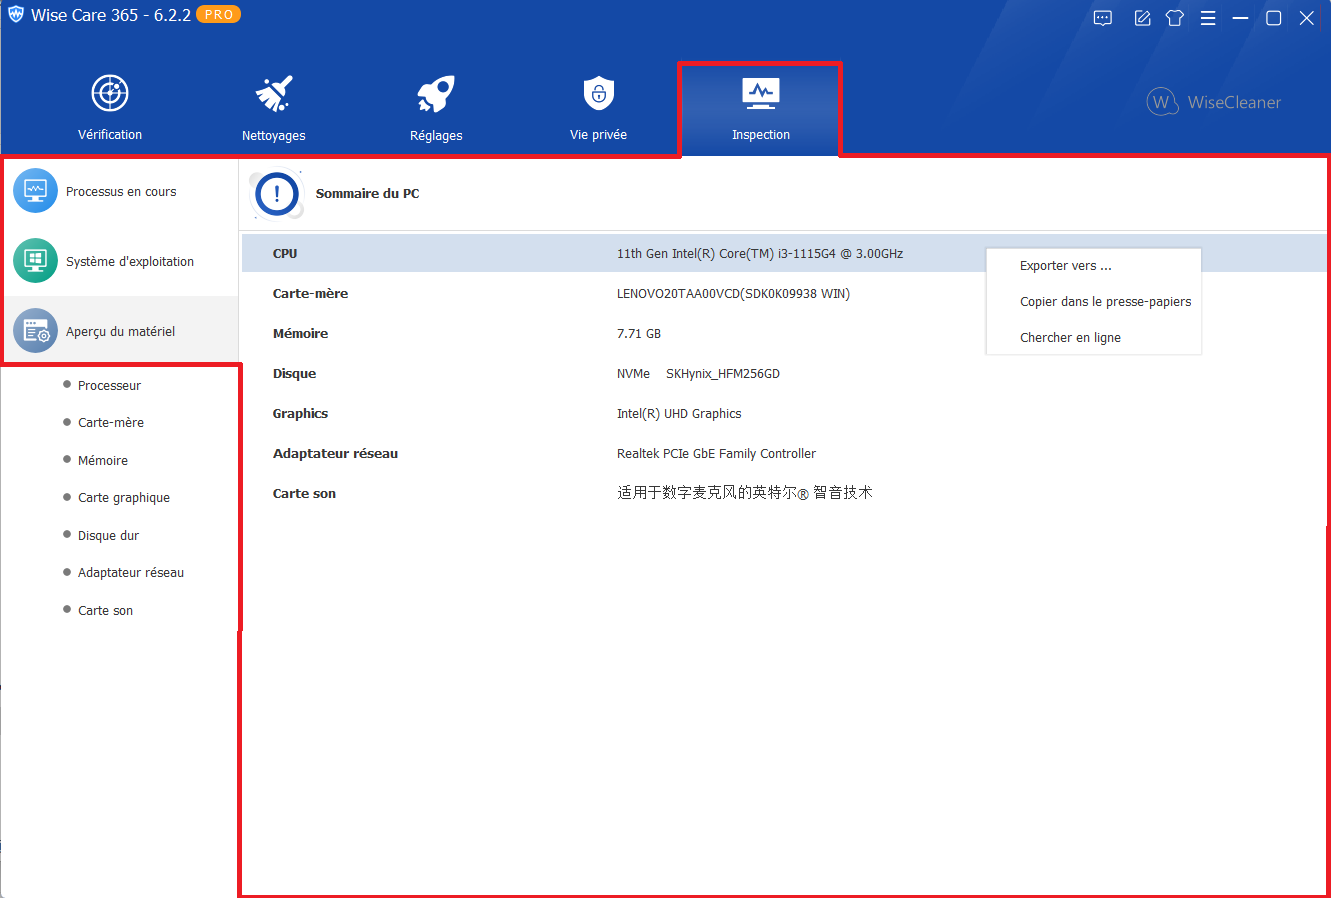Select the Carte son summary row label

click(x=304, y=494)
